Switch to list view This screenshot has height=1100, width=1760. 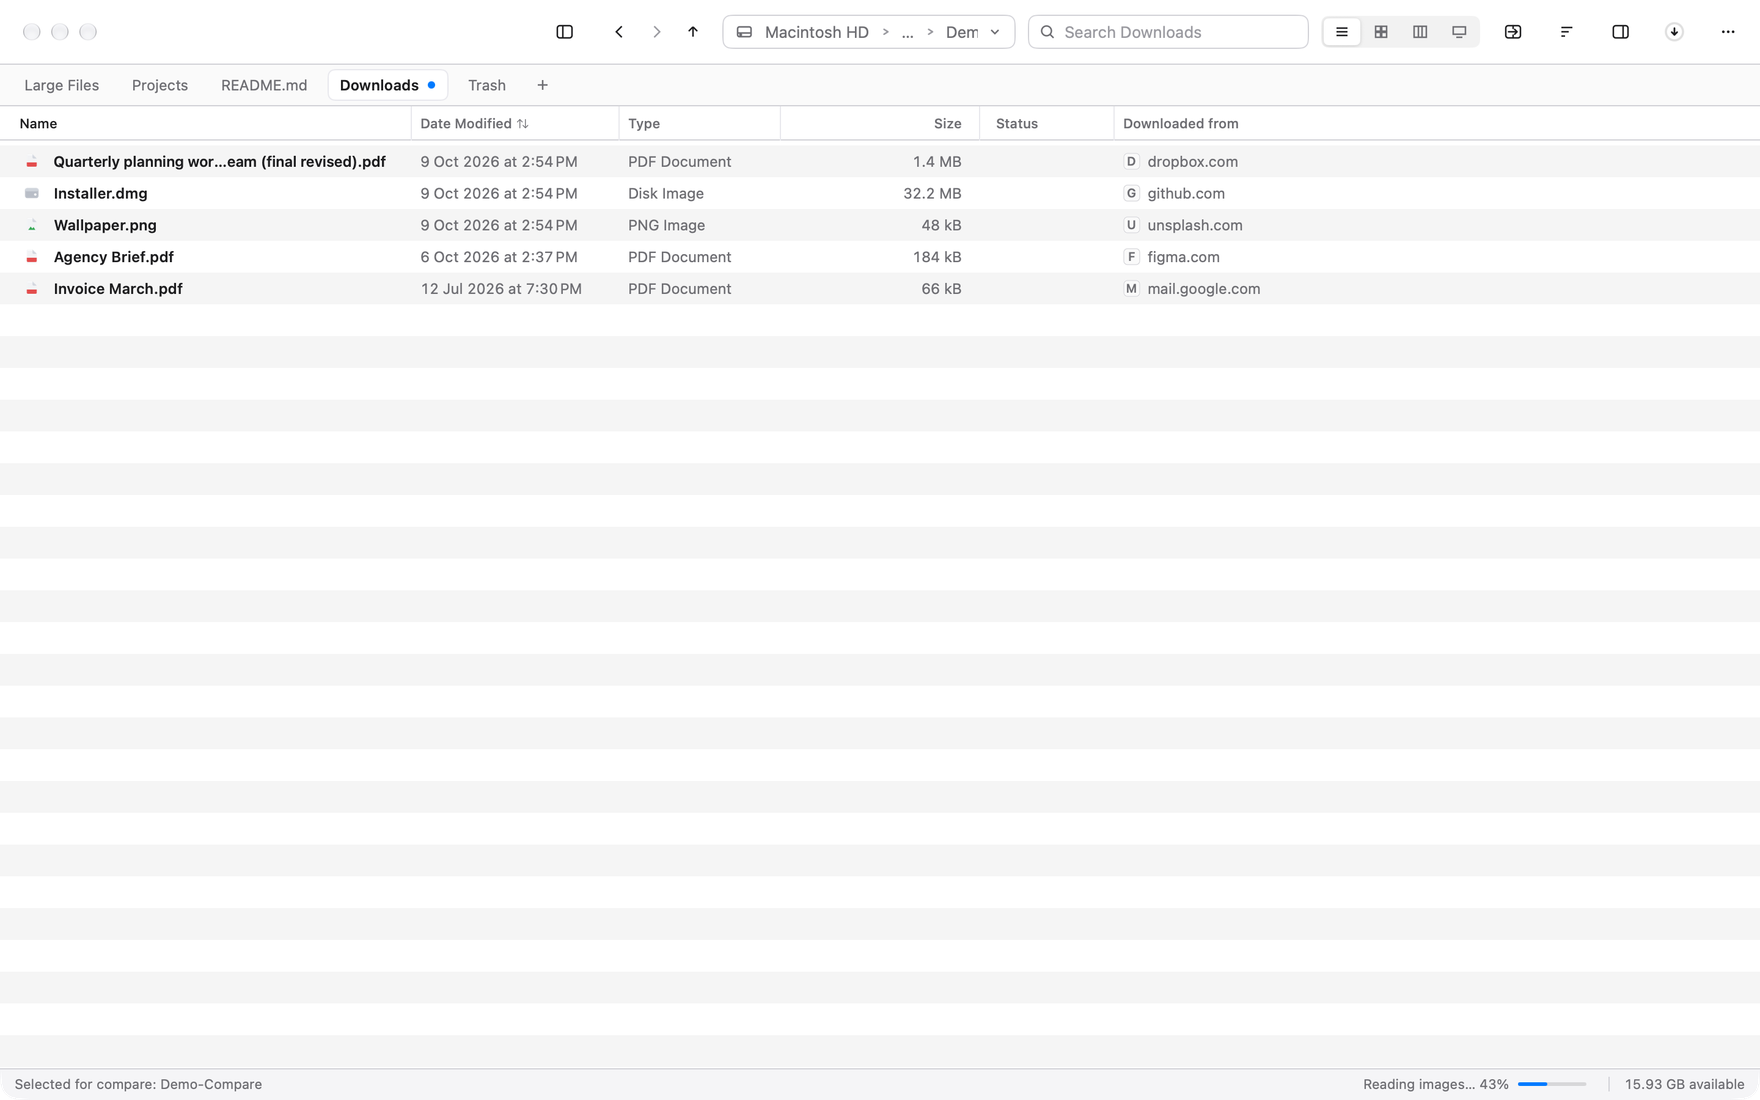(x=1341, y=32)
